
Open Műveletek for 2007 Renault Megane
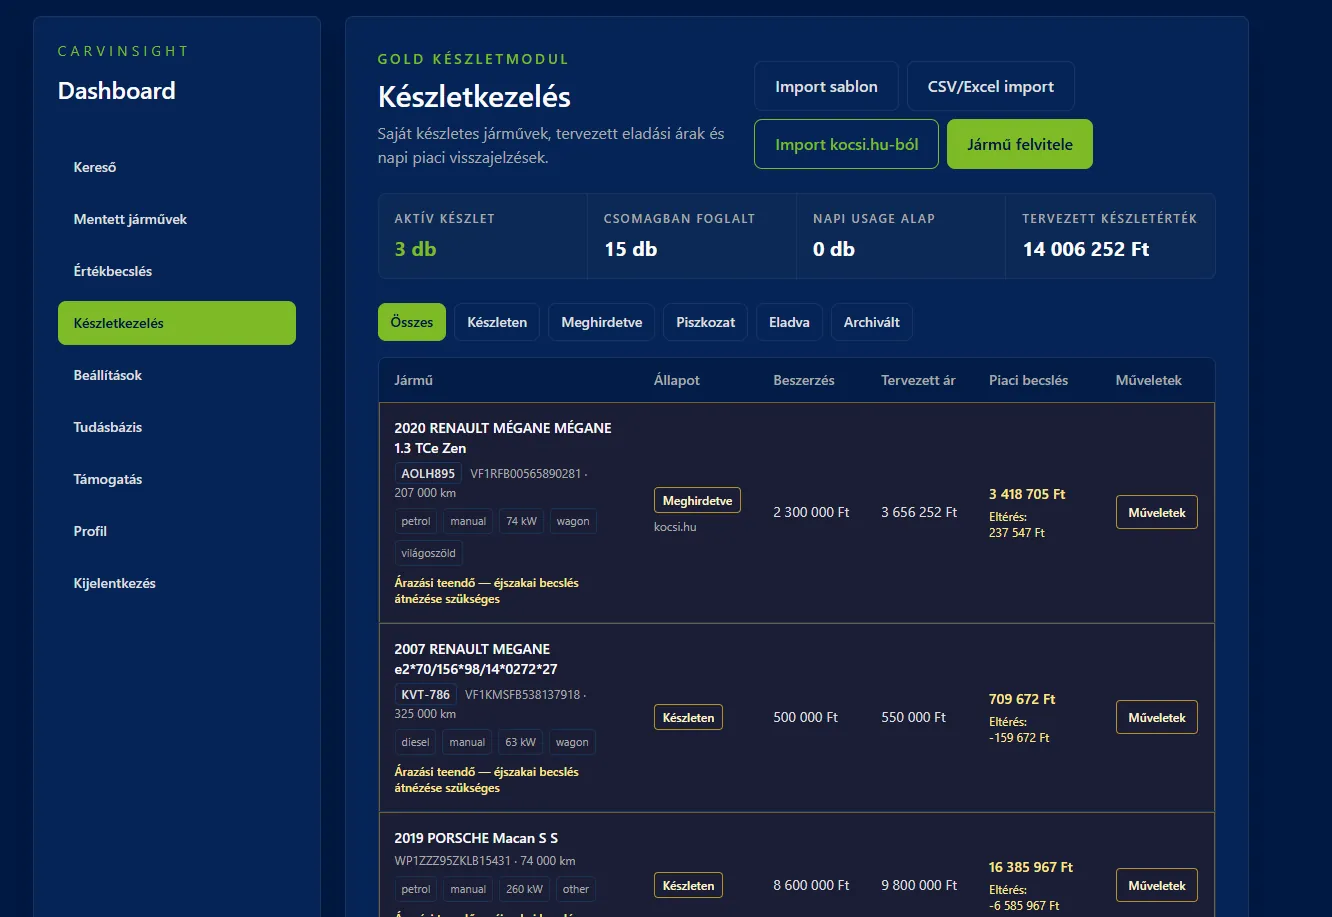pyautogui.click(x=1157, y=717)
